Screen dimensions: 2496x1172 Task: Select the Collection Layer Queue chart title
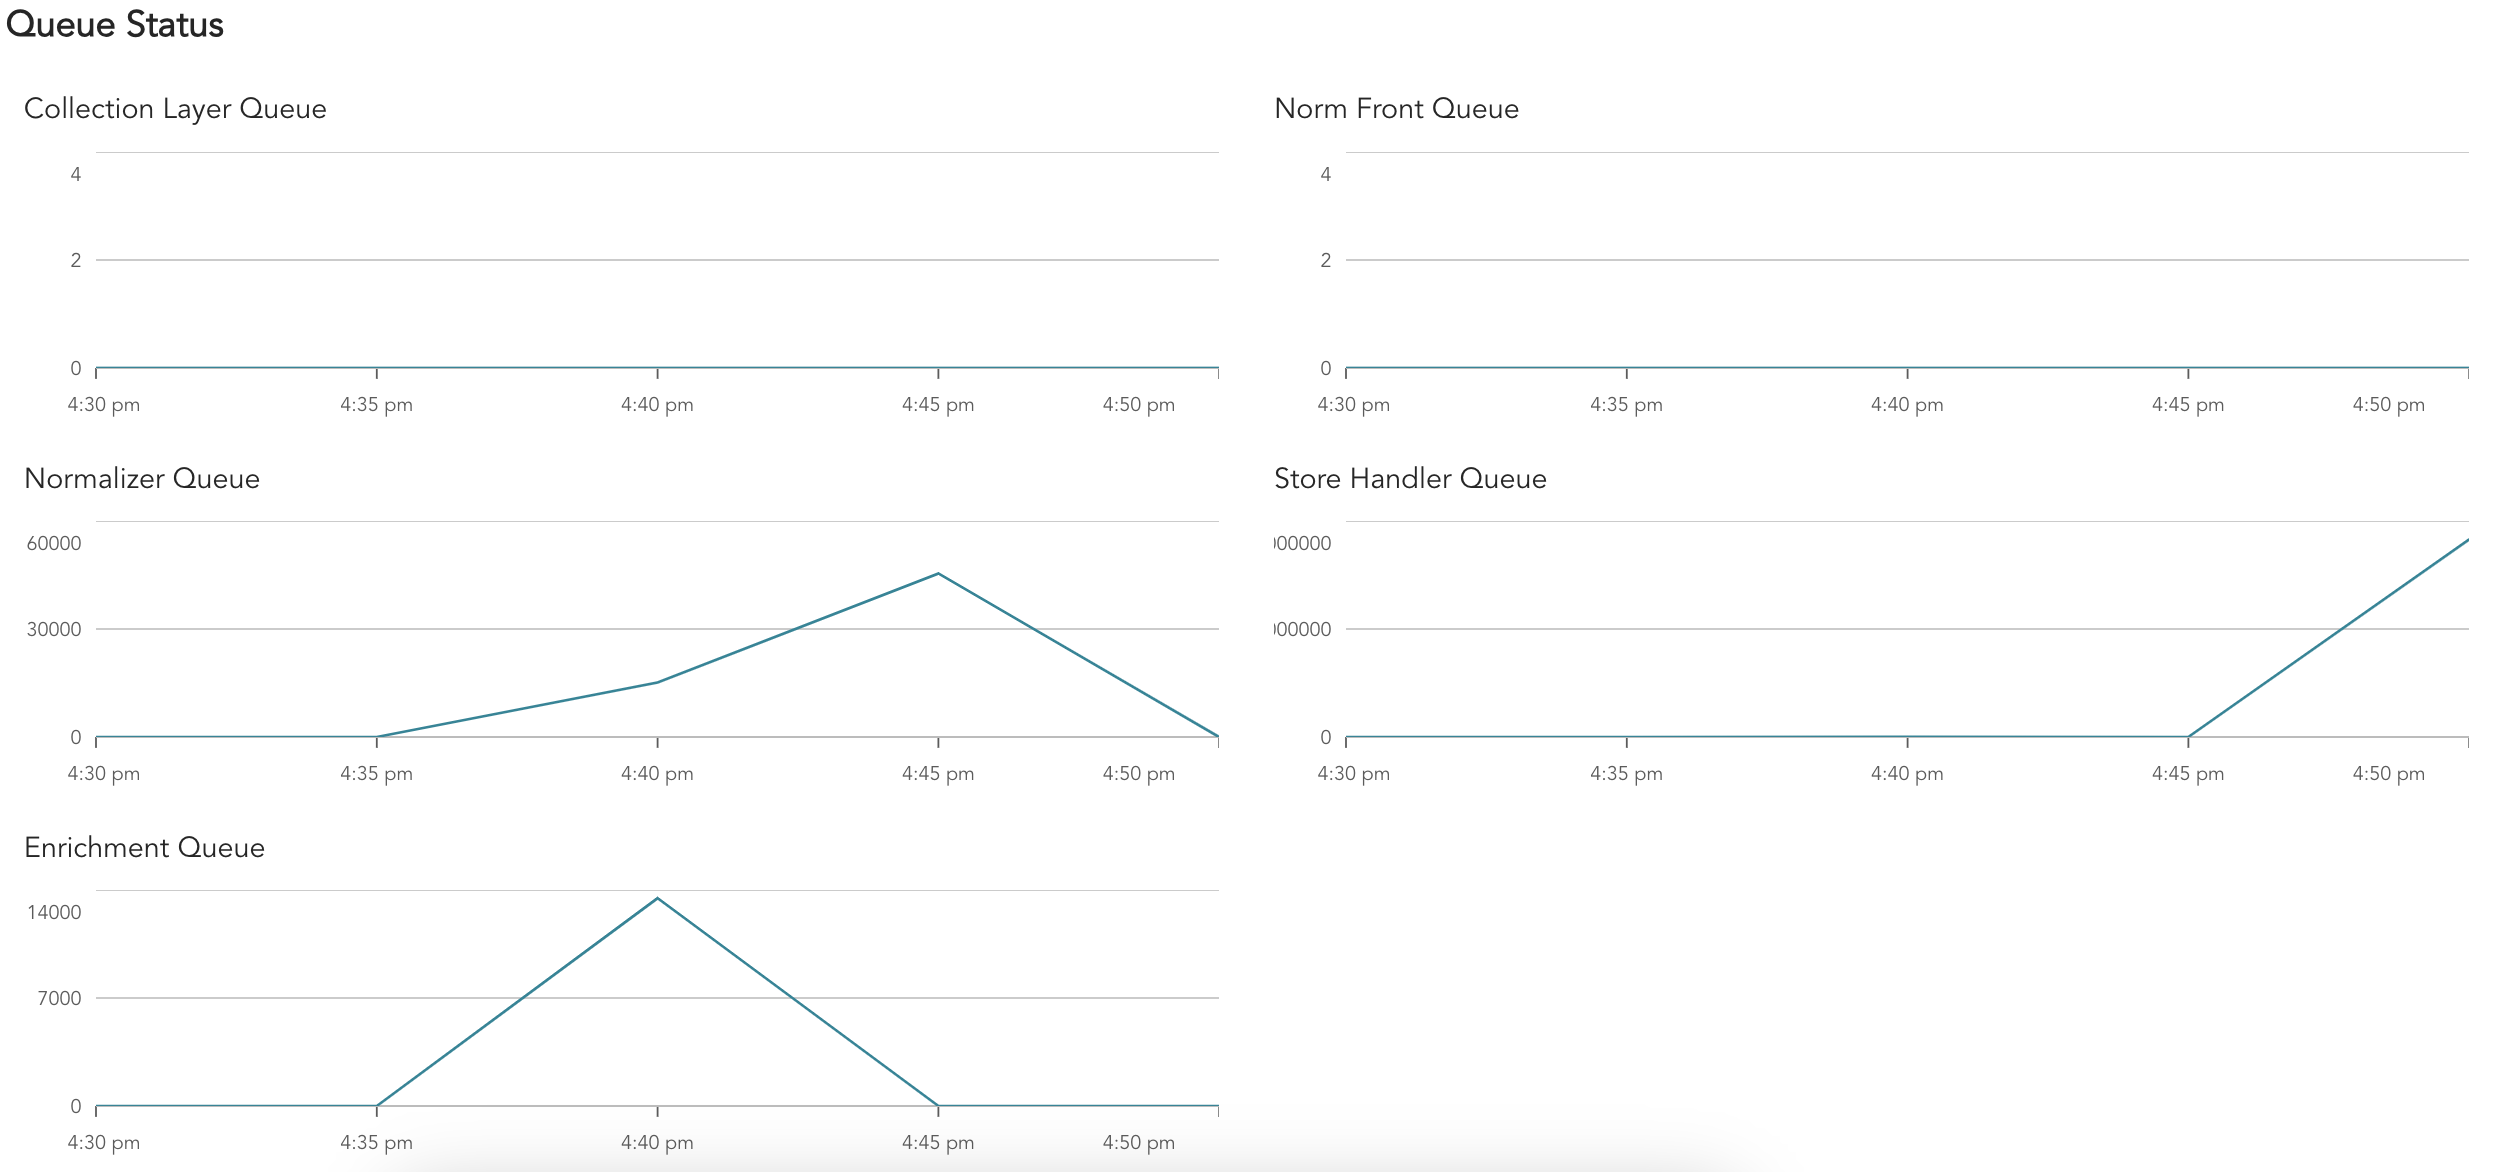[x=176, y=108]
